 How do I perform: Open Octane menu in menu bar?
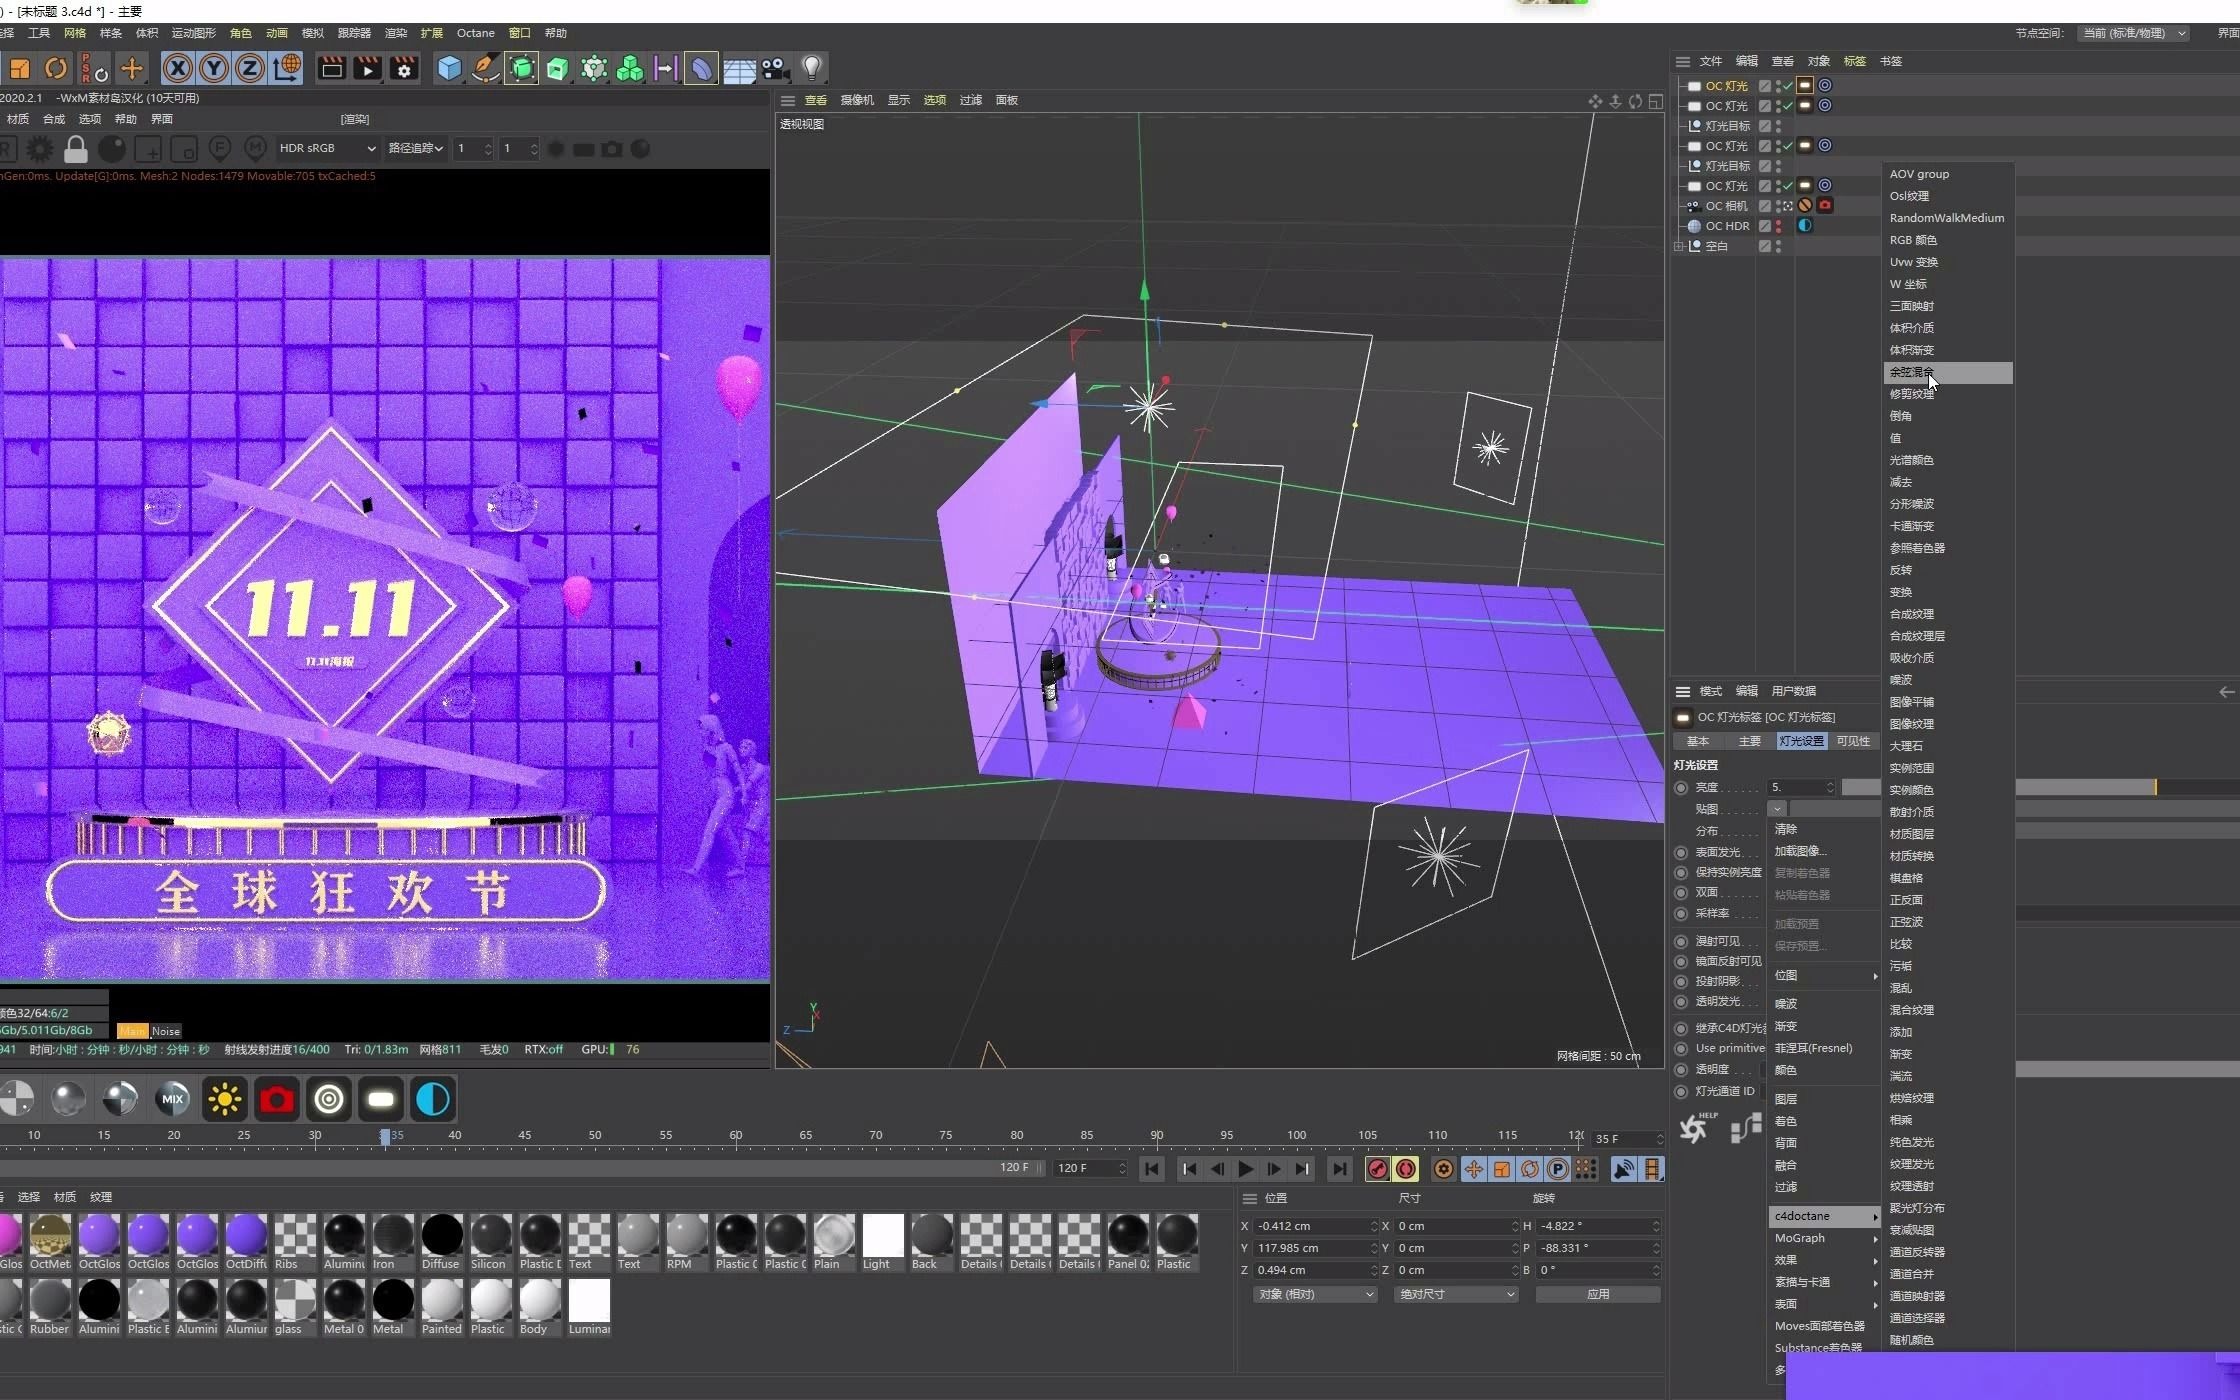click(x=475, y=33)
